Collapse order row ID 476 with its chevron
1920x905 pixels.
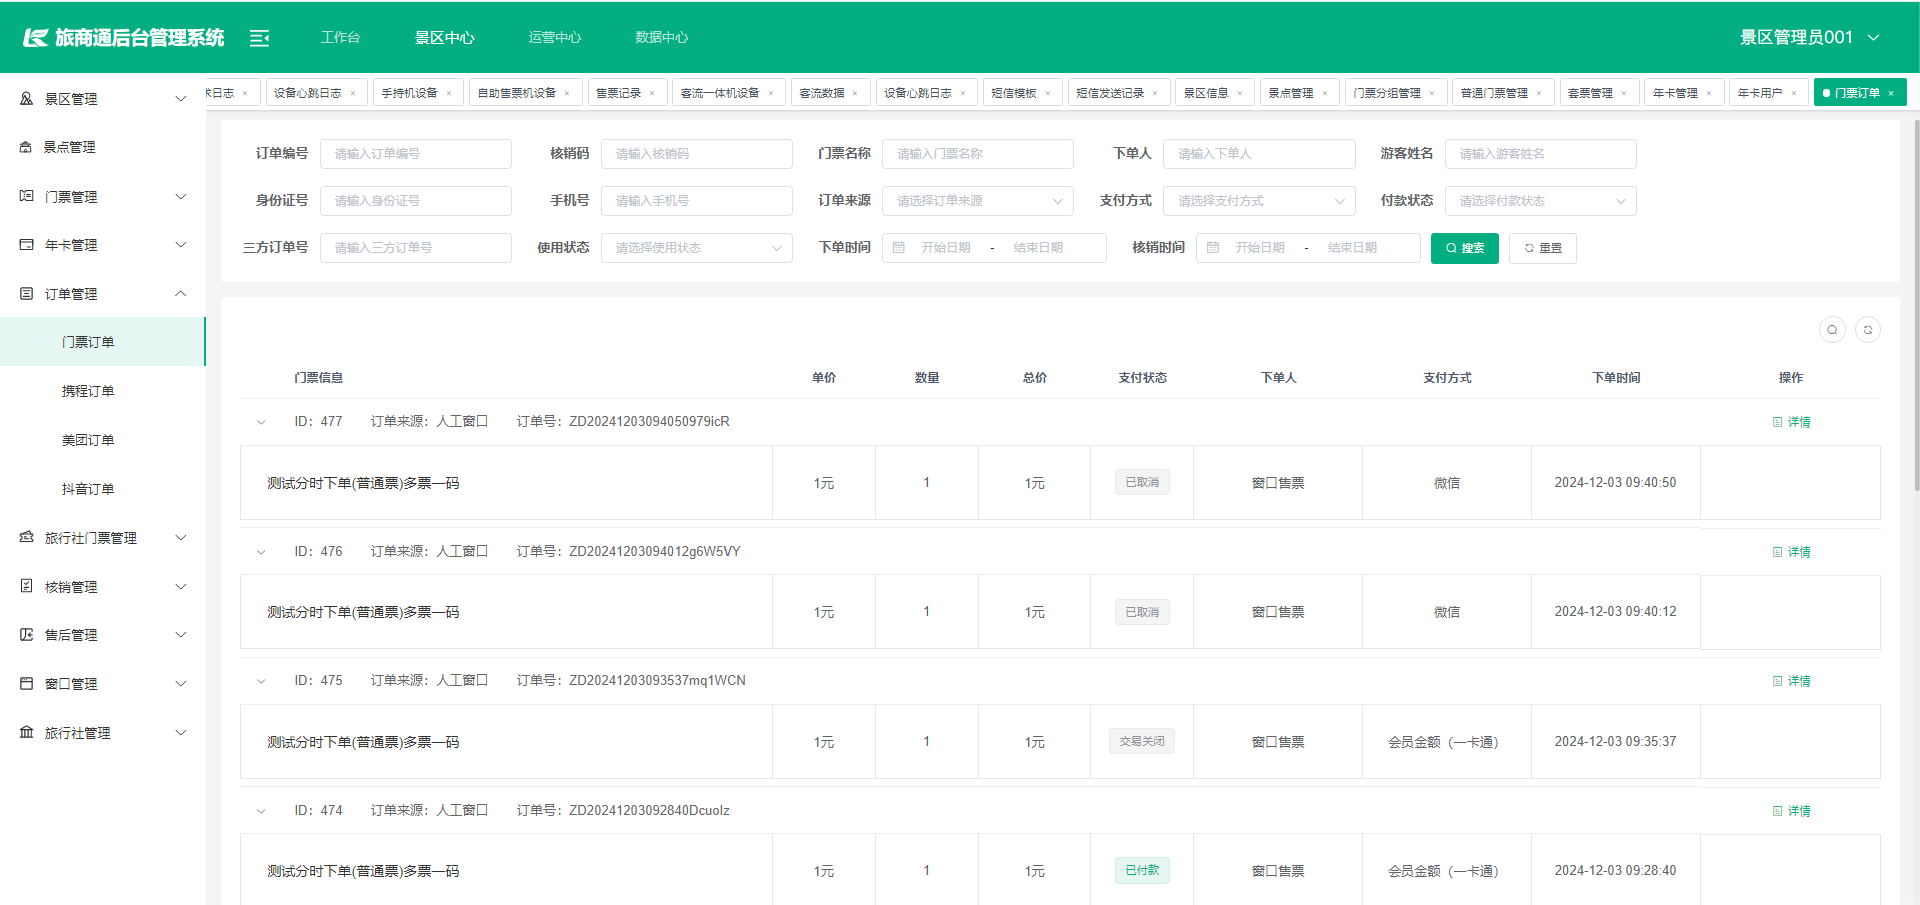point(261,552)
